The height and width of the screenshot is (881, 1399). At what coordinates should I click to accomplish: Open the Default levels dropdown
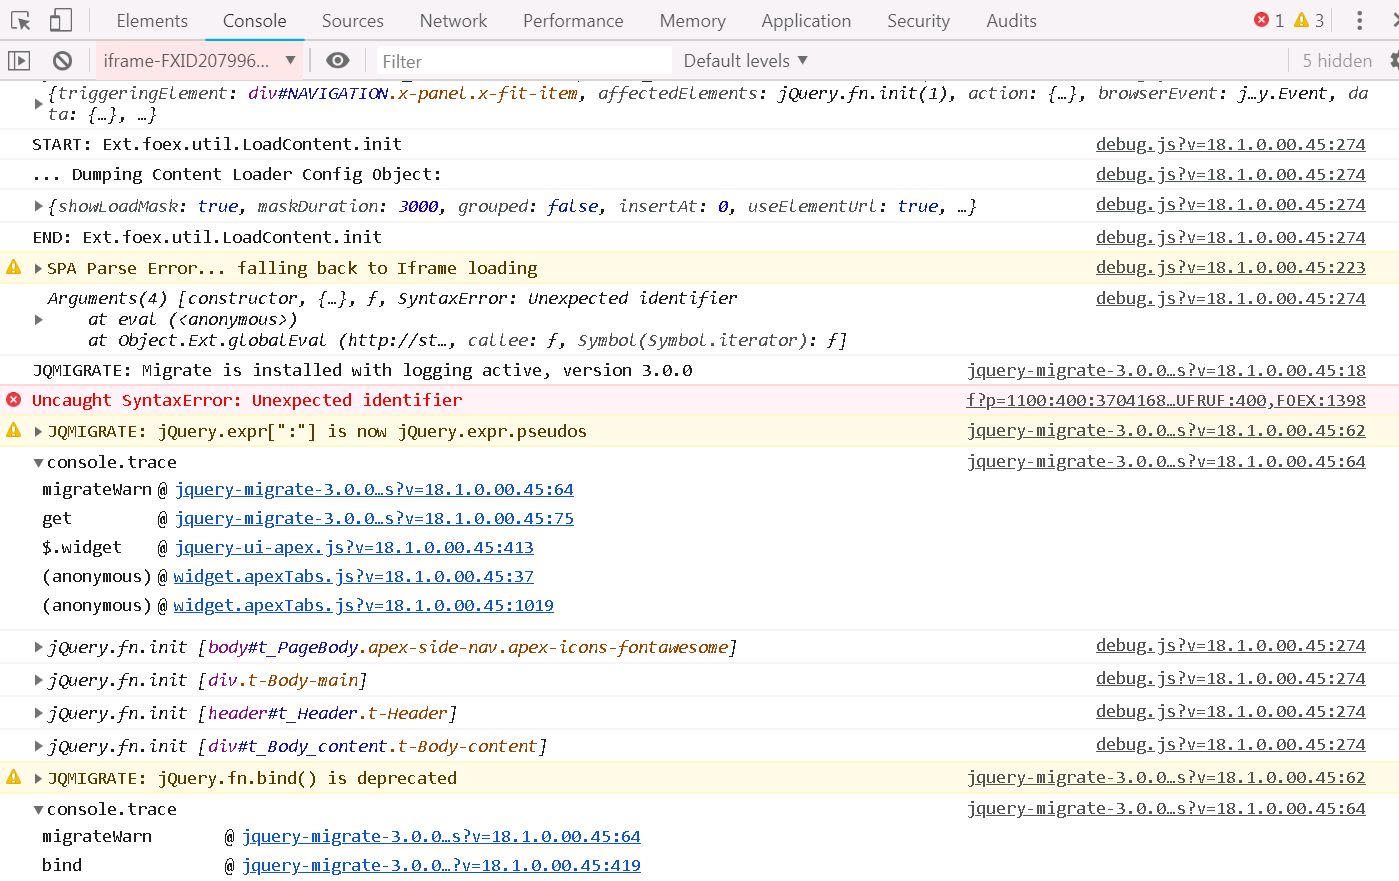point(744,61)
